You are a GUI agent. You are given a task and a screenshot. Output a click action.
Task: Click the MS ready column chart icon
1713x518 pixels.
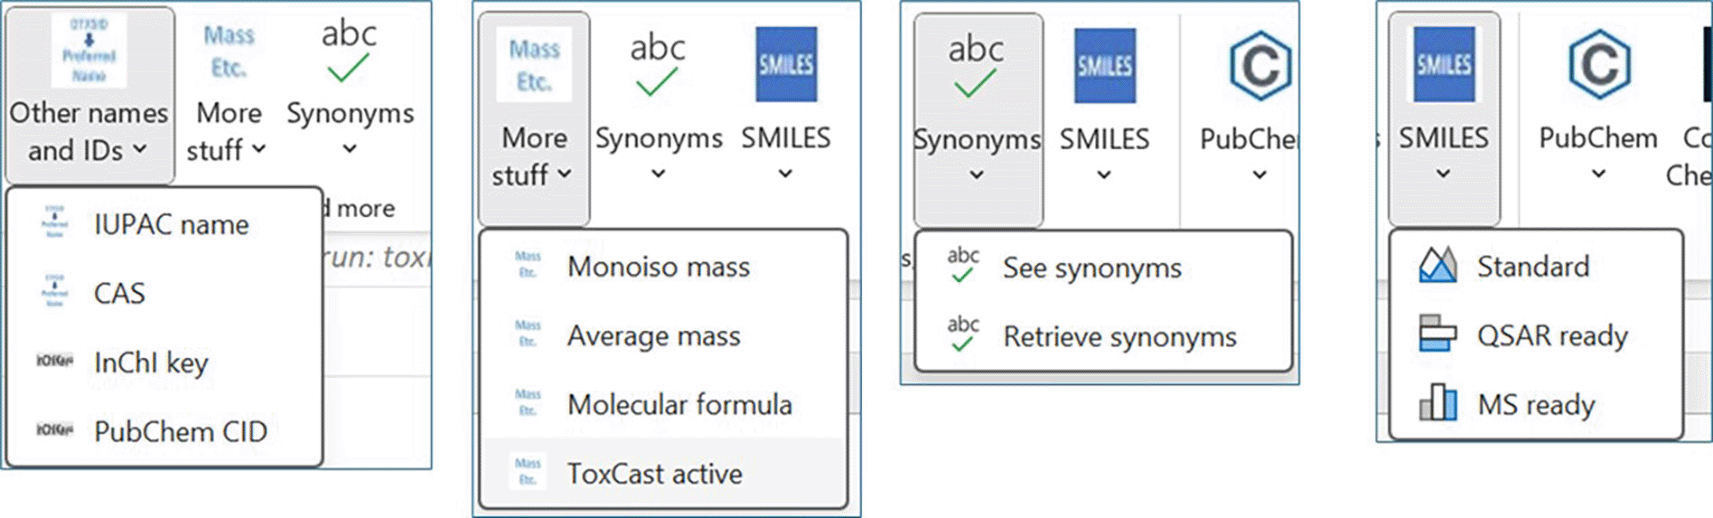1437,404
